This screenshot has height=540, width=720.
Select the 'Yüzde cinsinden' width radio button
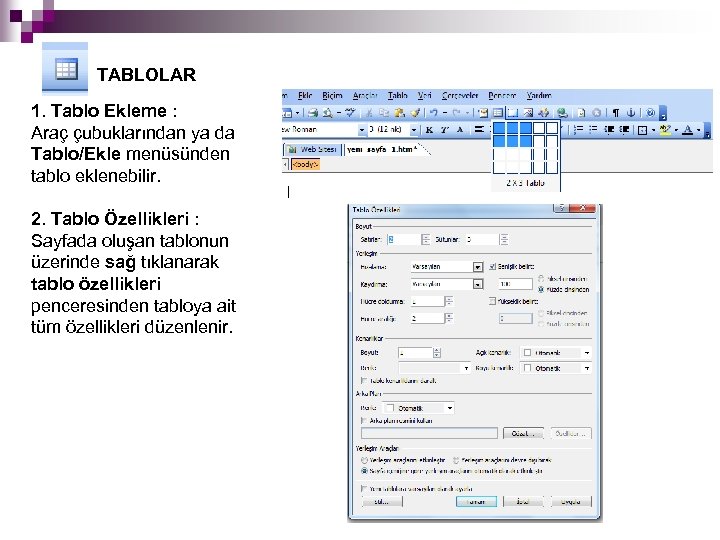tap(541, 289)
